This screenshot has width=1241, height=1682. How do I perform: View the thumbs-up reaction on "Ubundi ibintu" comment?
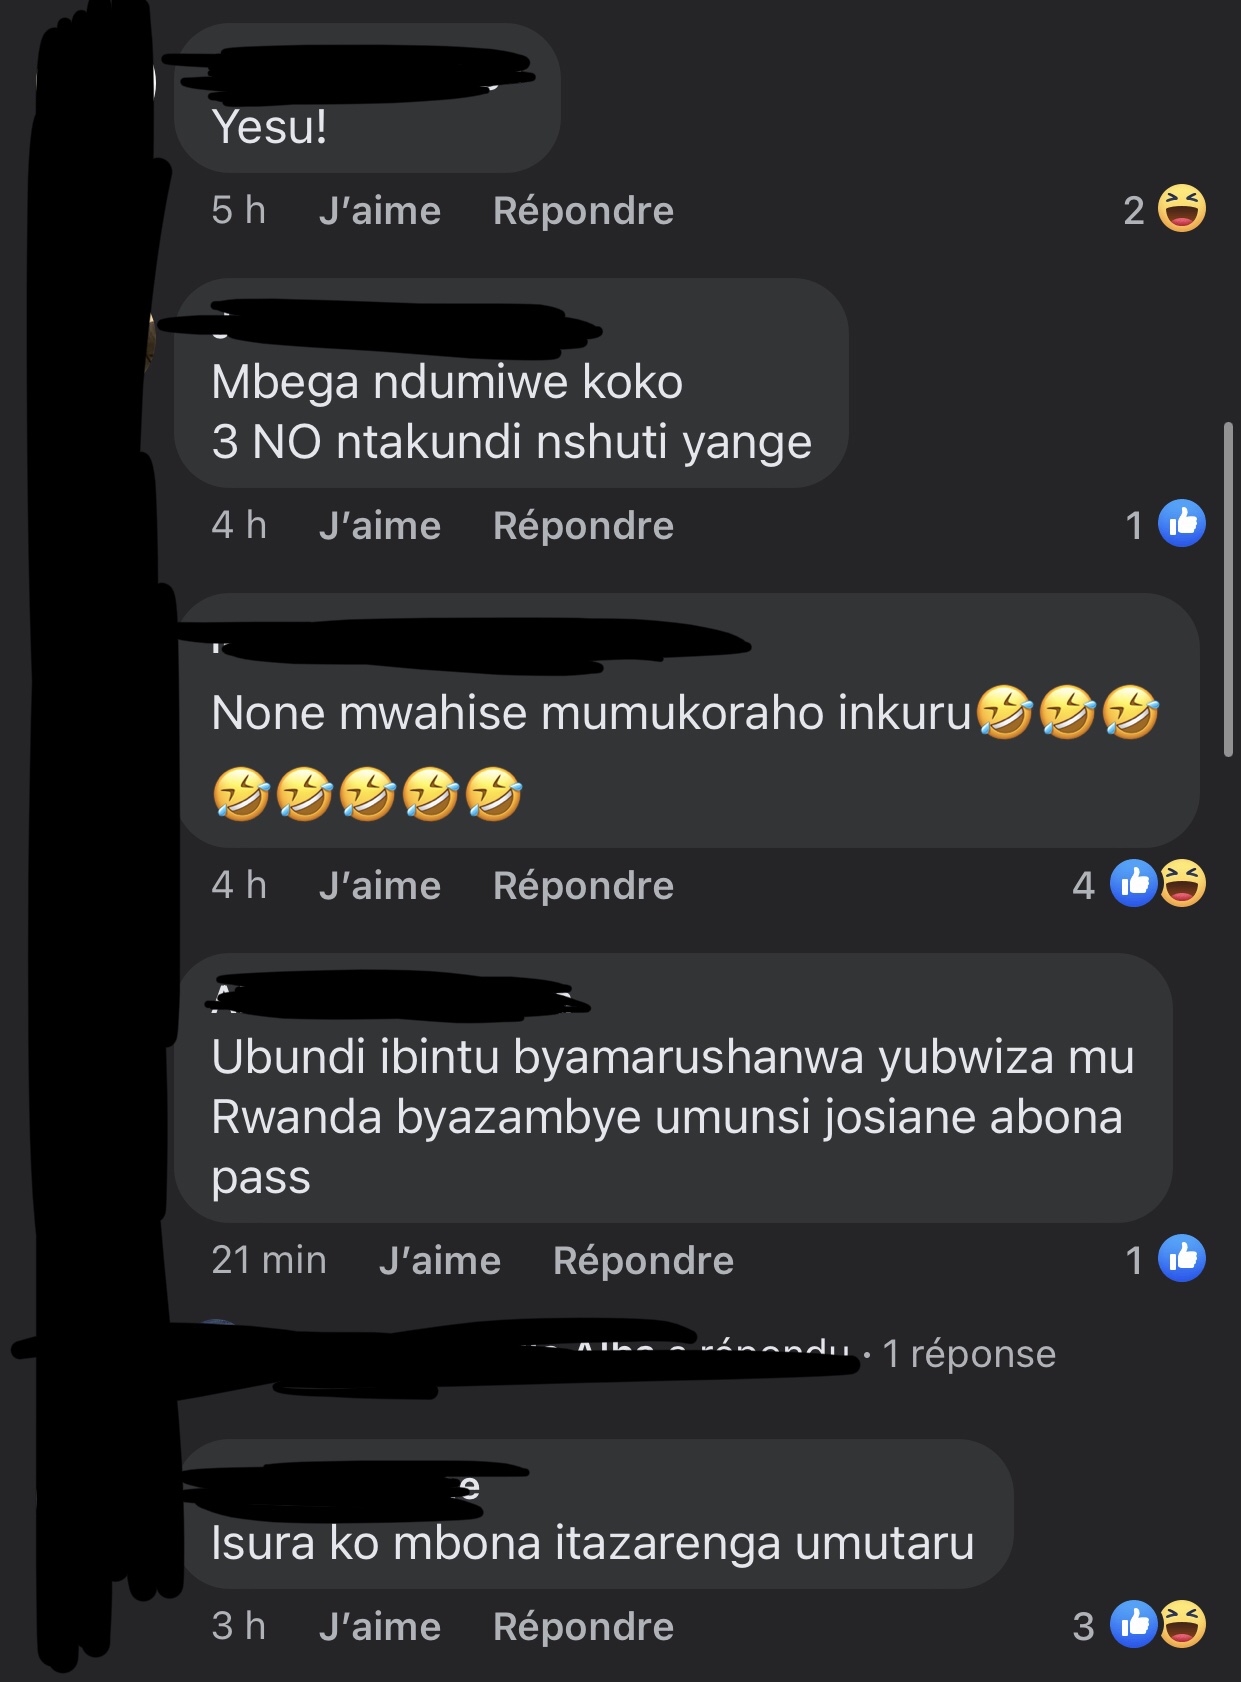1181,1258
